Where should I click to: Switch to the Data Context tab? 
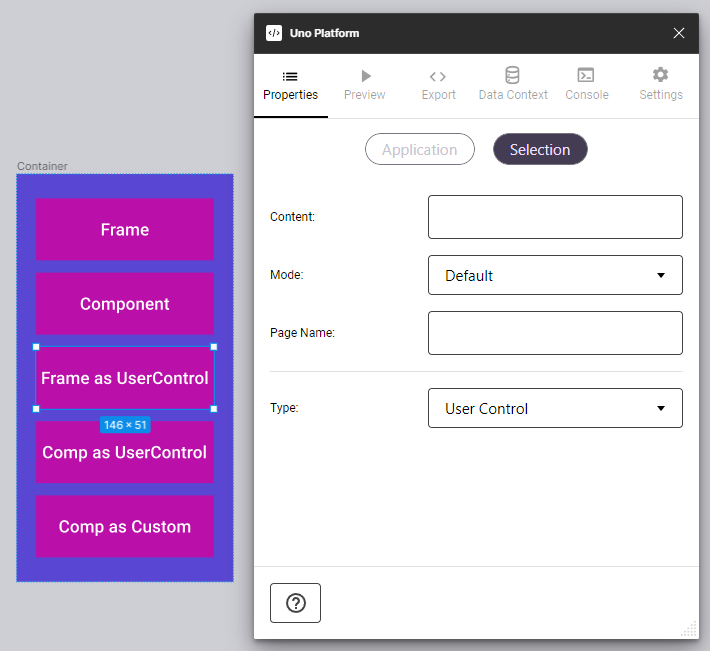click(x=513, y=86)
